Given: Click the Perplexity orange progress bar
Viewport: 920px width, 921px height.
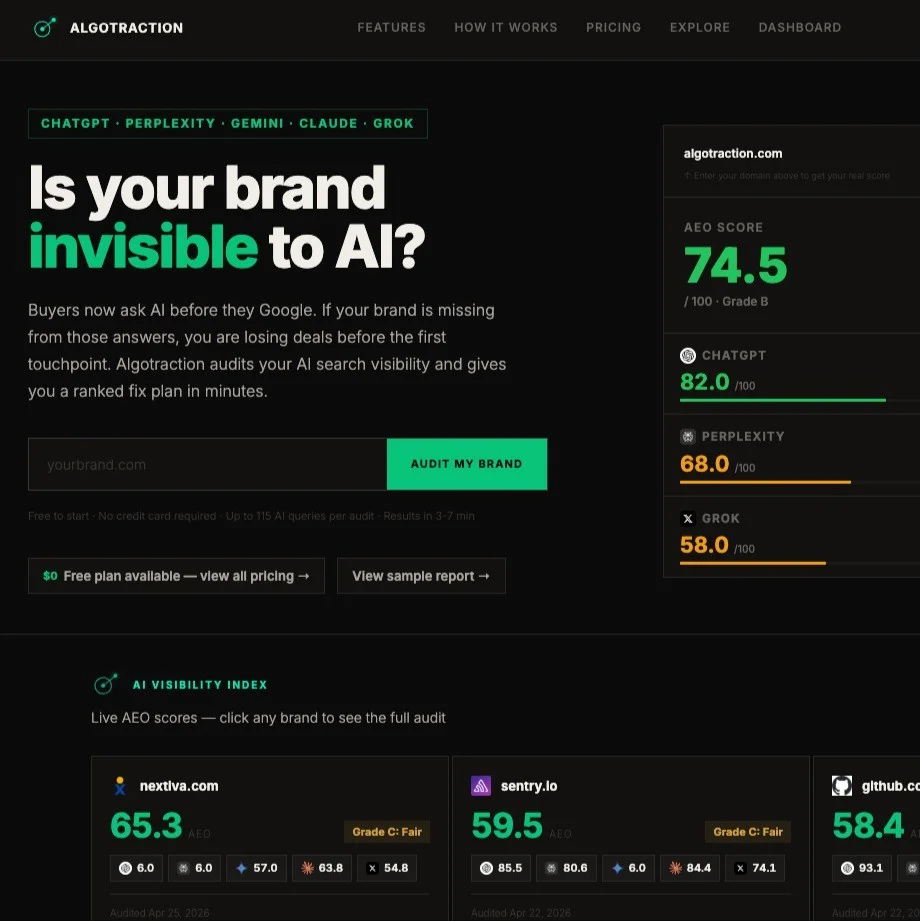Looking at the screenshot, I should pos(765,482).
